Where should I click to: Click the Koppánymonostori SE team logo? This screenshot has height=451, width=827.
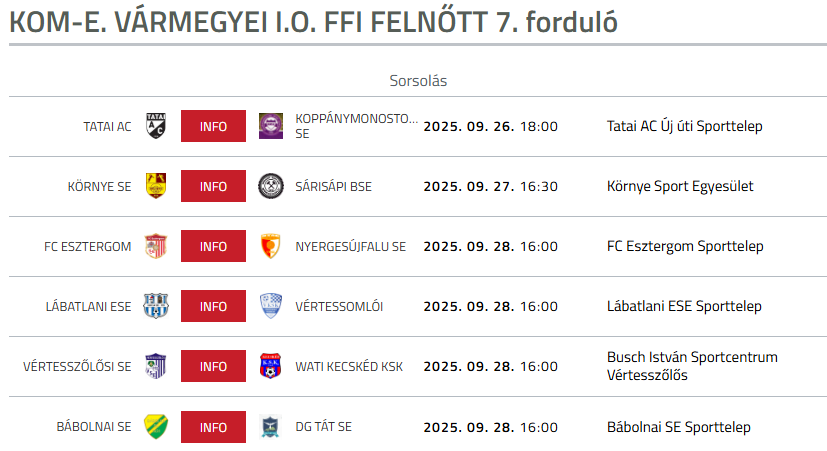[270, 126]
